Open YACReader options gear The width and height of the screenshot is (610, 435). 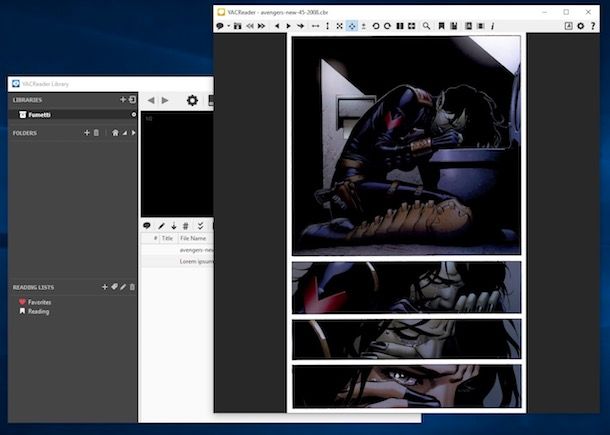click(580, 26)
